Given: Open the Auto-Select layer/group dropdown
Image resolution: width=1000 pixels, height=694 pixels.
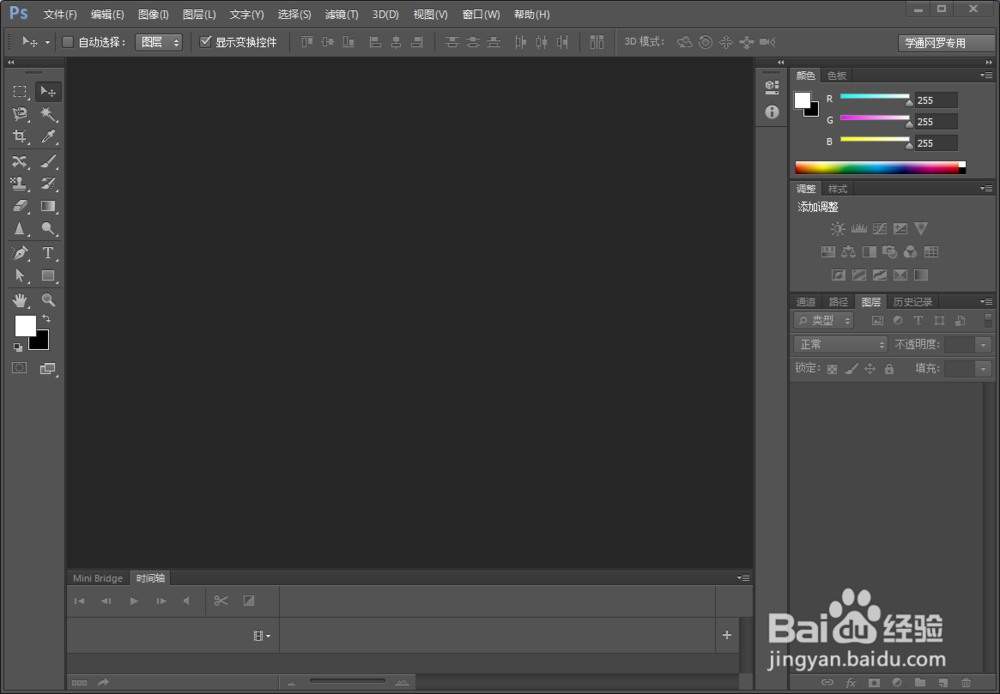Looking at the screenshot, I should 159,42.
